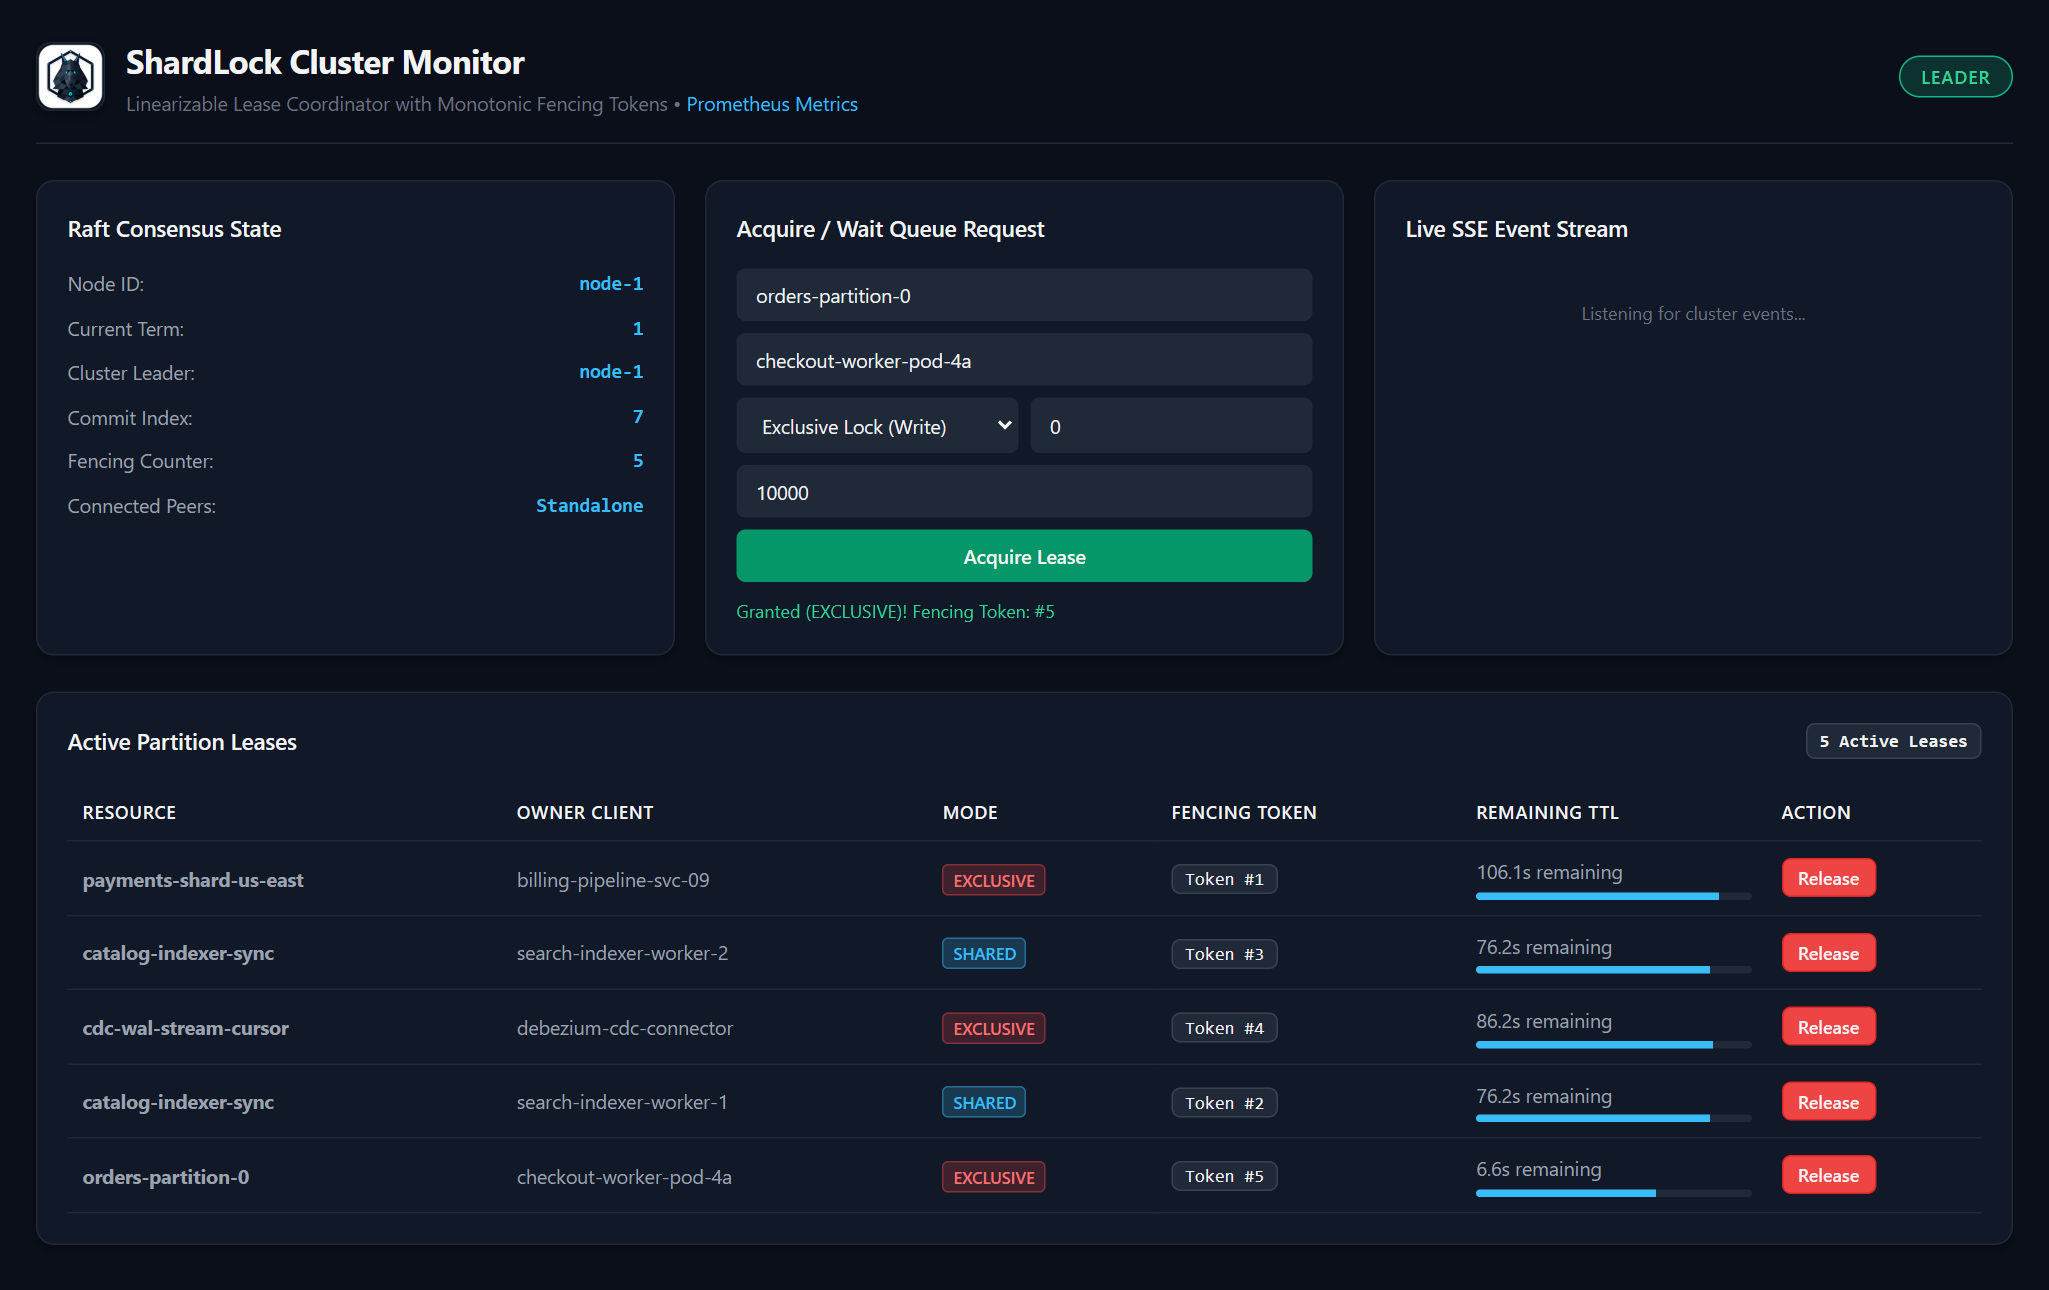This screenshot has width=2049, height=1290.
Task: Click the search-indexer-worker-1 owner cell
Action: (x=622, y=1102)
